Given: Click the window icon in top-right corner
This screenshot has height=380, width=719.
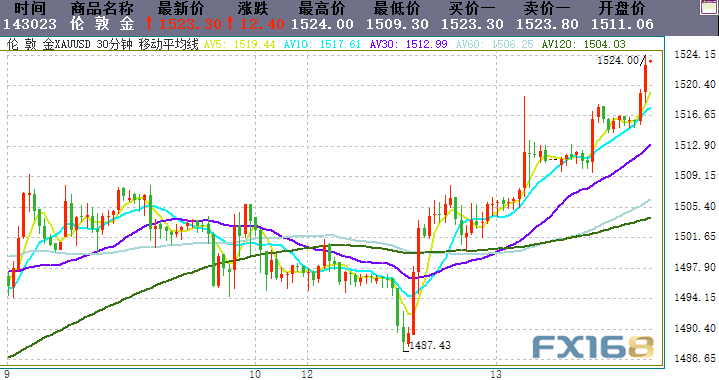Looking at the screenshot, I should click(x=709, y=8).
